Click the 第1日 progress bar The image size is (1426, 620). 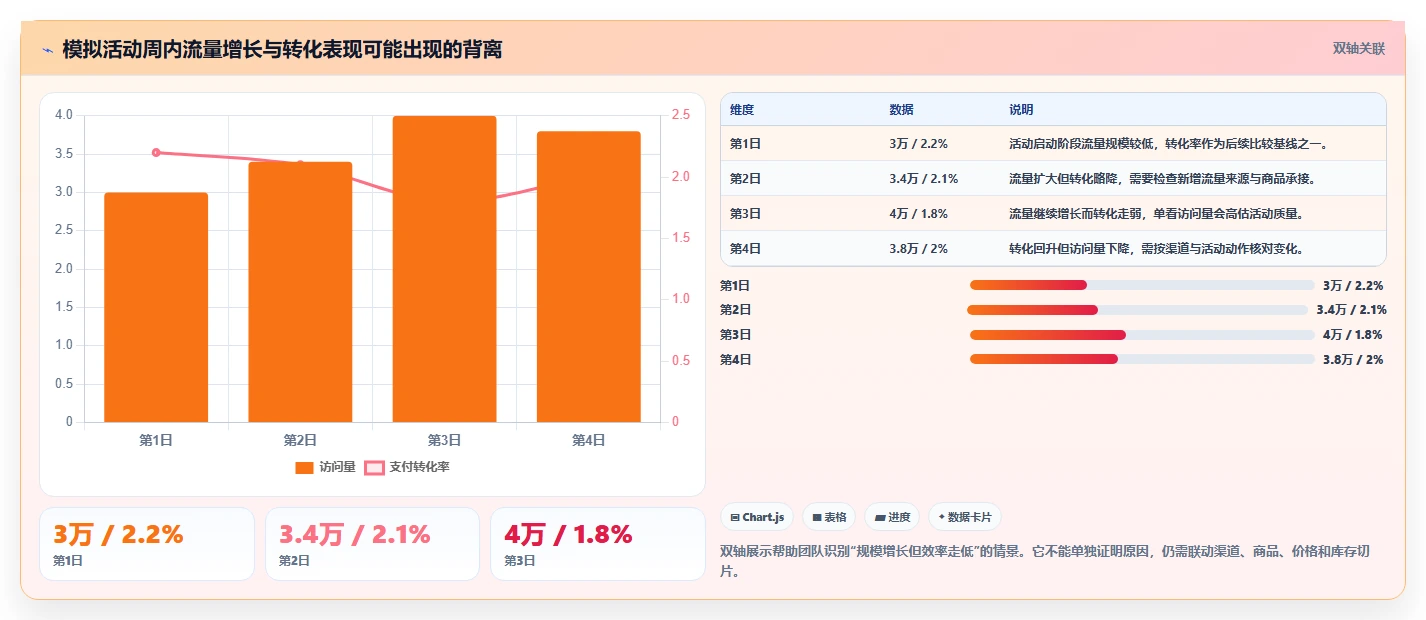(x=1142, y=285)
